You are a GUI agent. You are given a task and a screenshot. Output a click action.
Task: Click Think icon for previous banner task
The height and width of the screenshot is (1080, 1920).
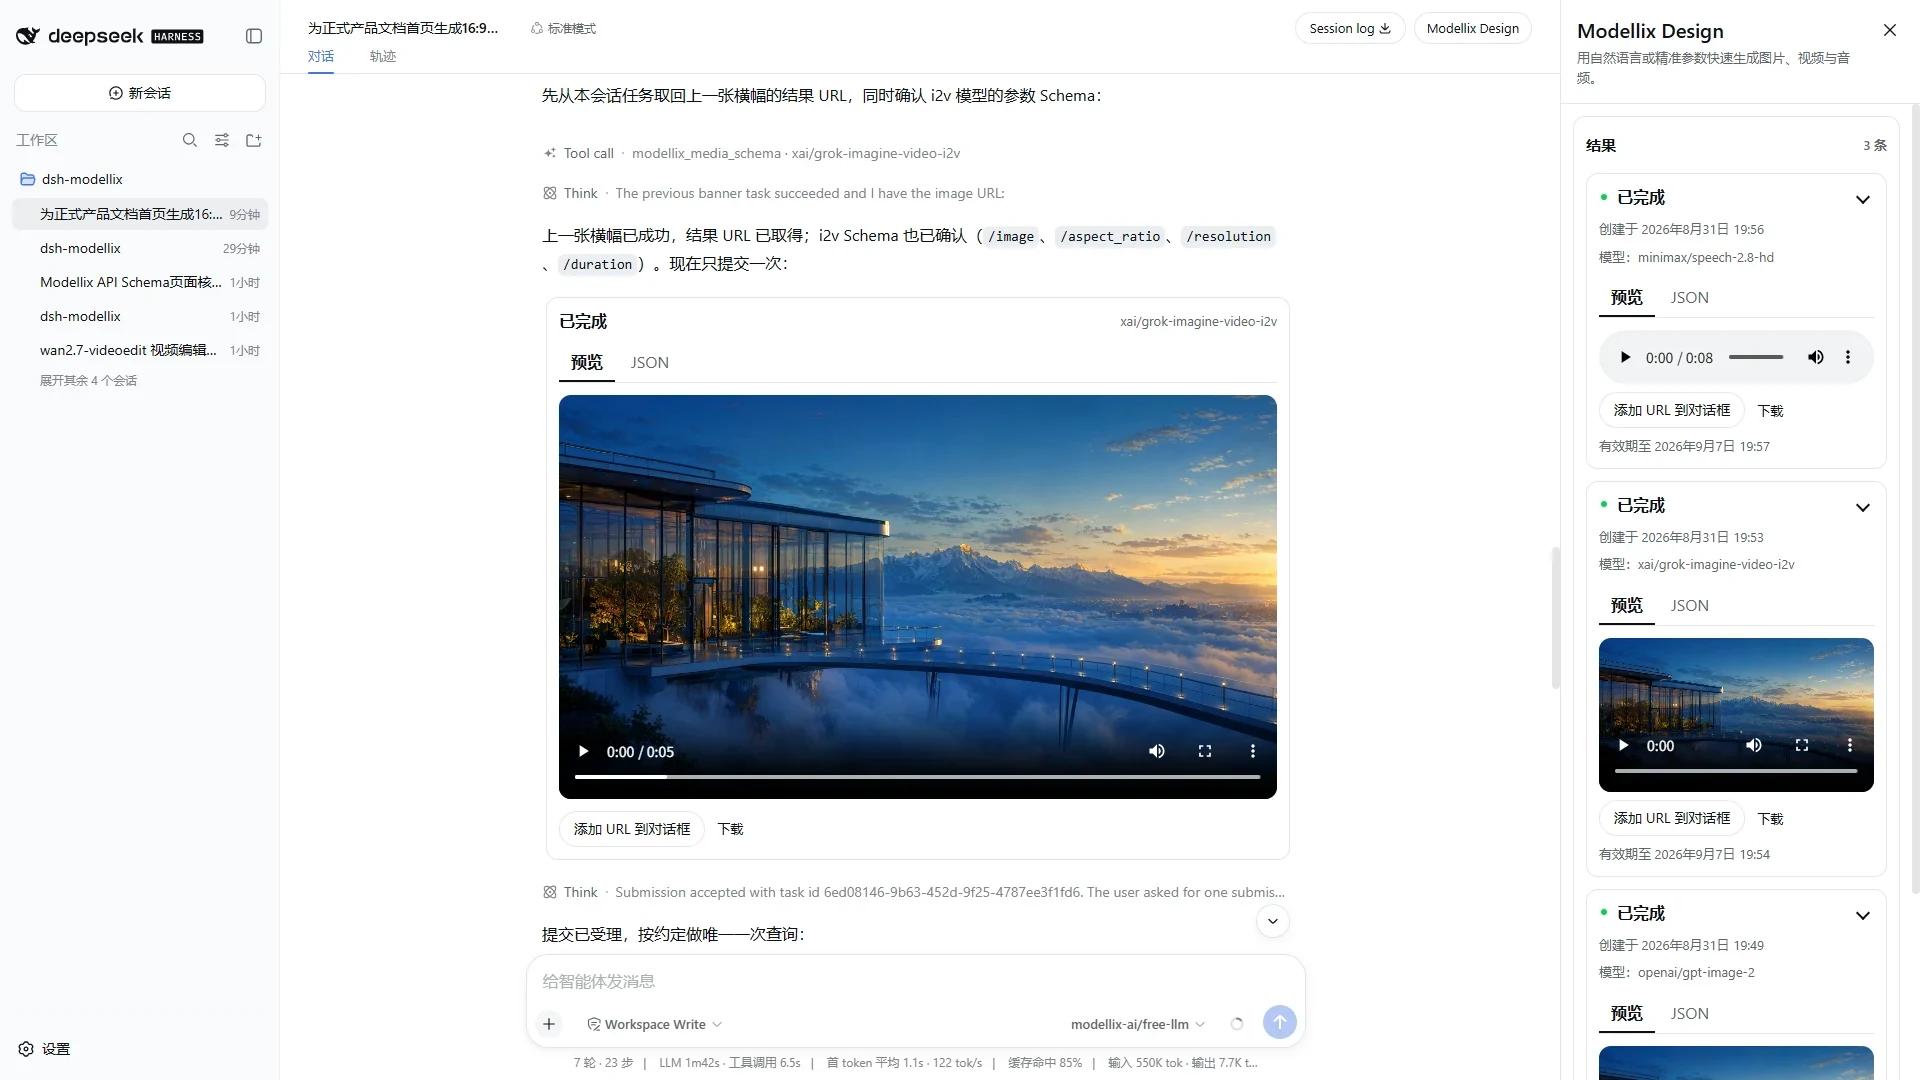tap(550, 193)
